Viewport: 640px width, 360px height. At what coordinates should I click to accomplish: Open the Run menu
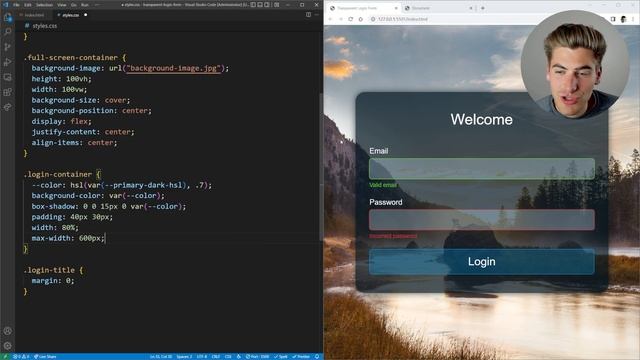pos(84,5)
